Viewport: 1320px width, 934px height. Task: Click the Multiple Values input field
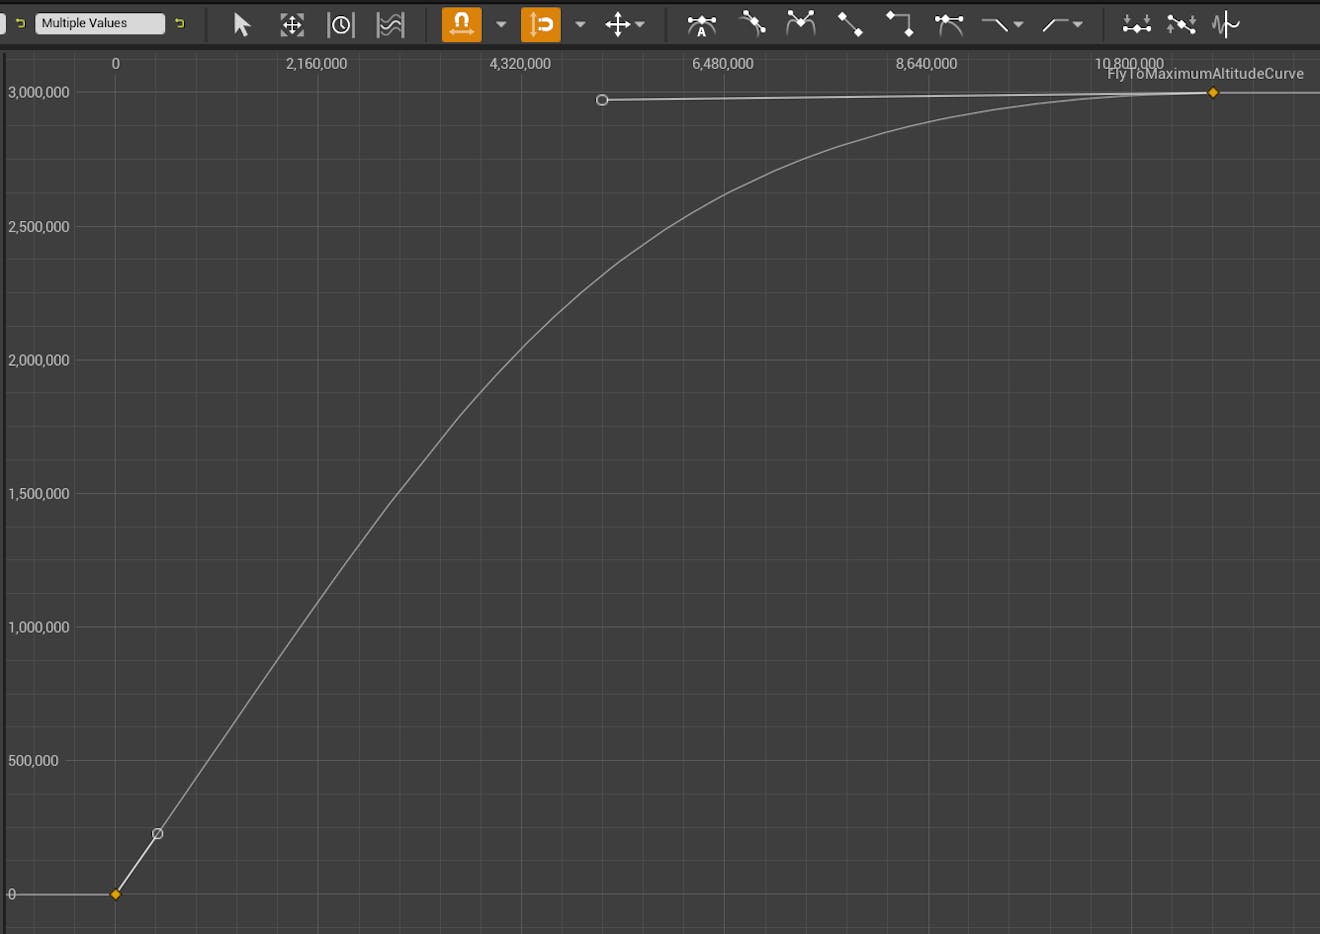click(100, 23)
